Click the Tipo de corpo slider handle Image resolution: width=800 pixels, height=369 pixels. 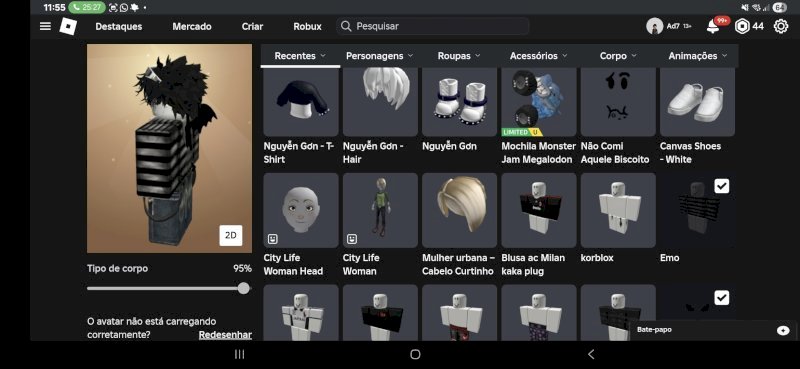244,288
